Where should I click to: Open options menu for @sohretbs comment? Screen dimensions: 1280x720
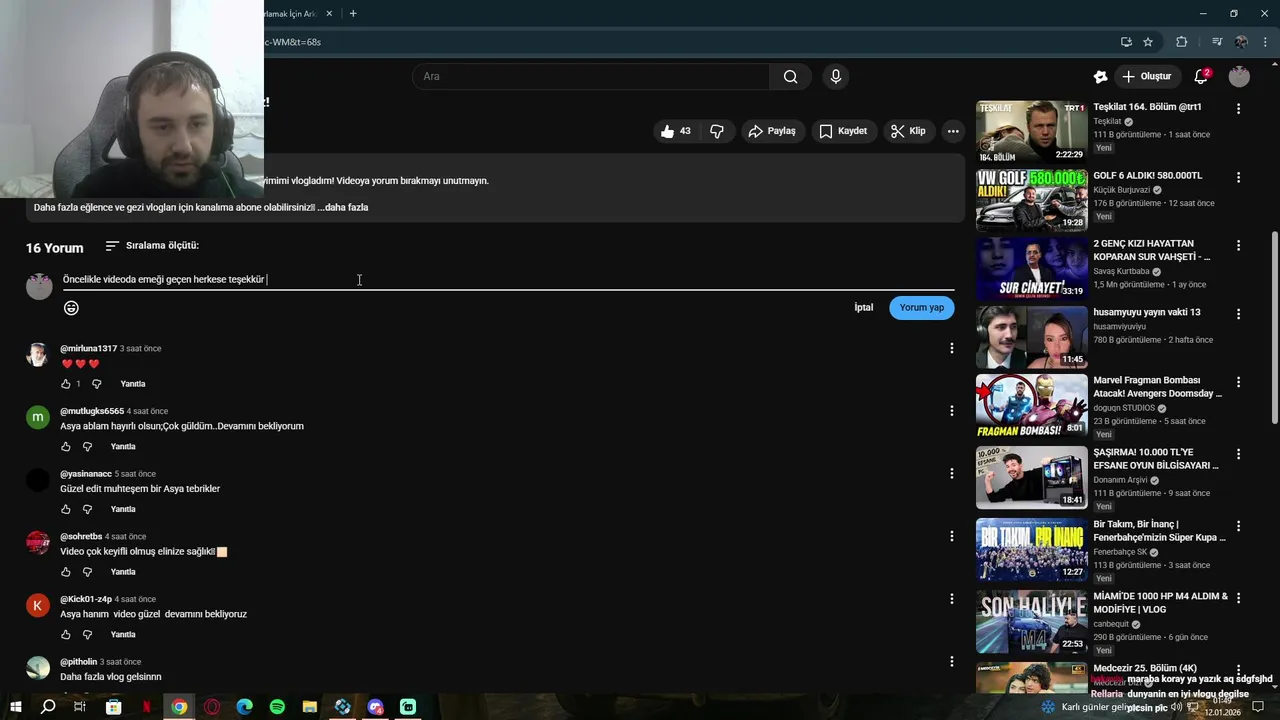(x=951, y=536)
